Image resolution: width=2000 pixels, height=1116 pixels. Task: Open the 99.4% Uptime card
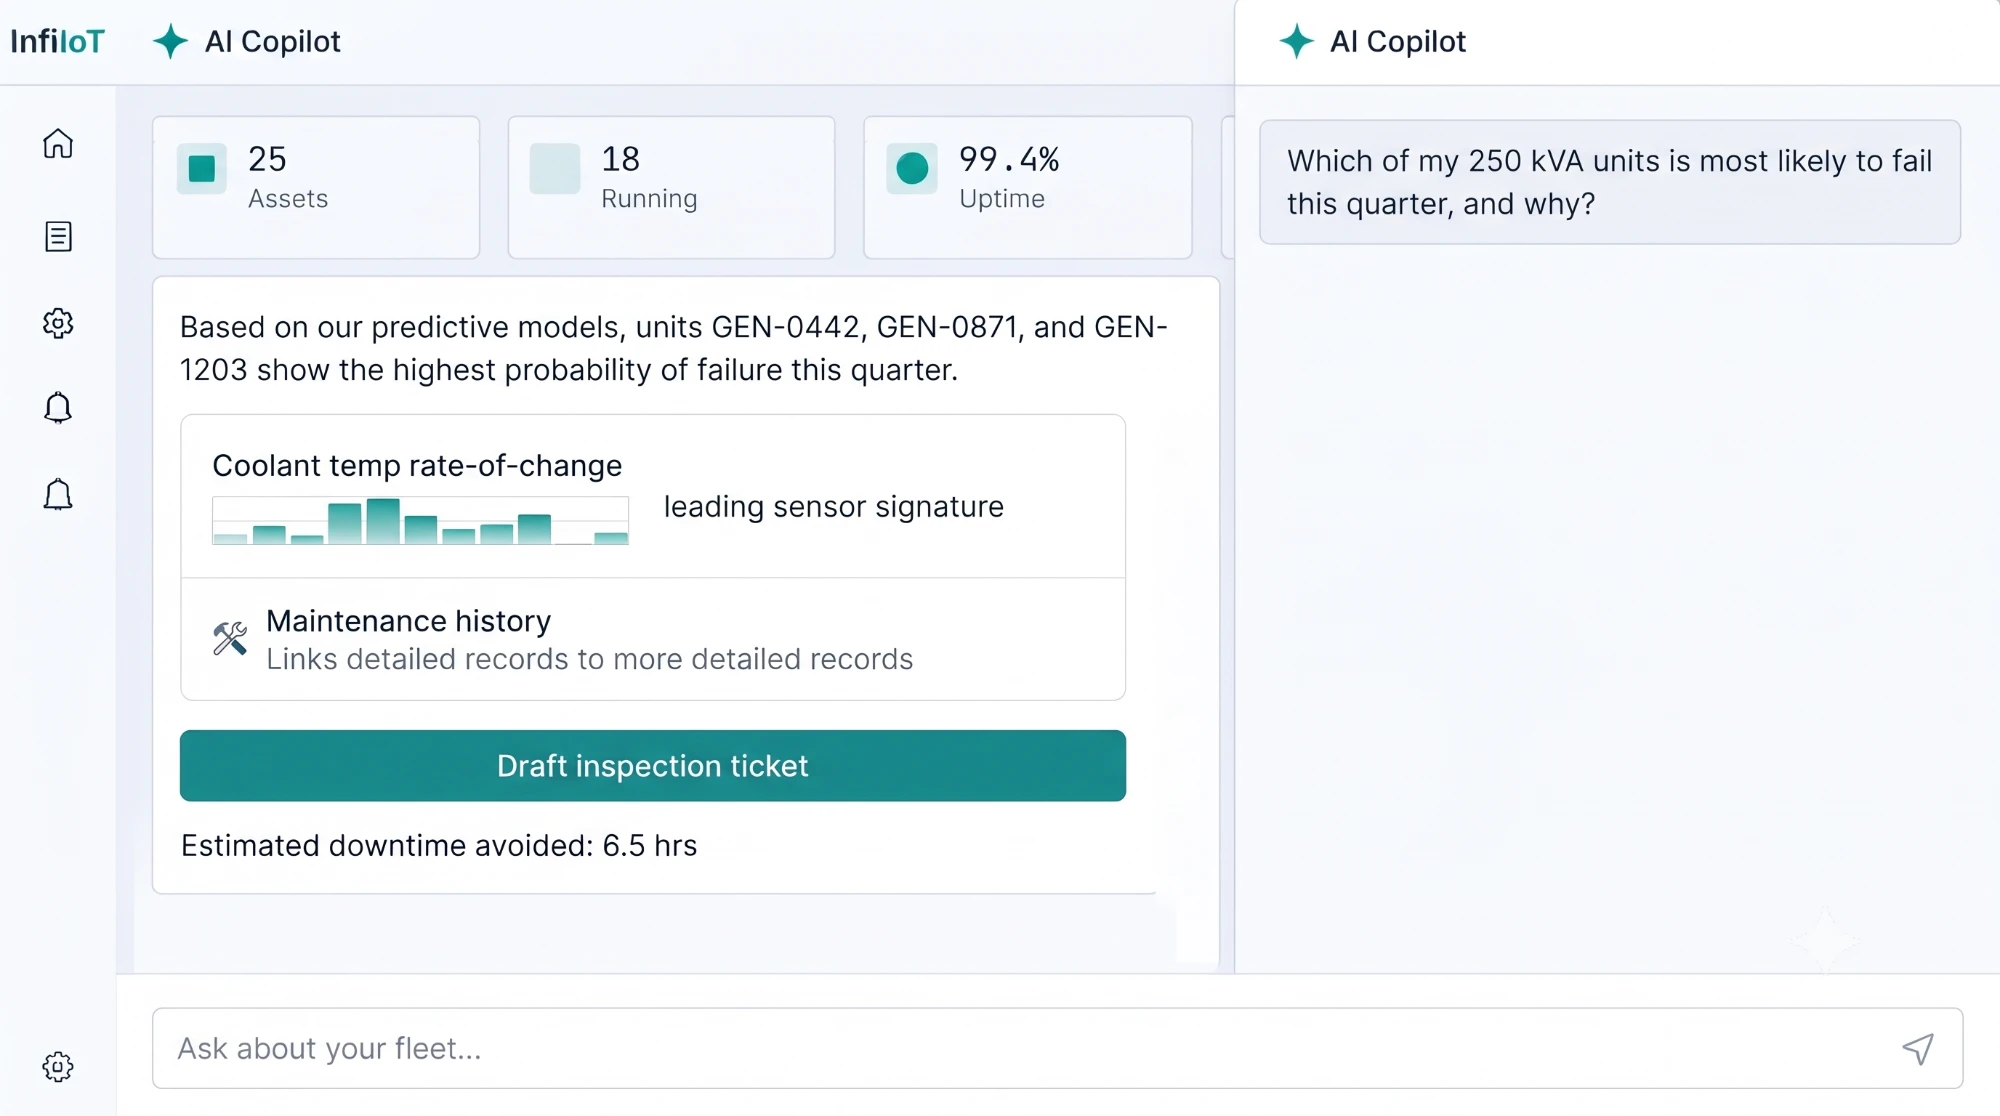point(1028,187)
